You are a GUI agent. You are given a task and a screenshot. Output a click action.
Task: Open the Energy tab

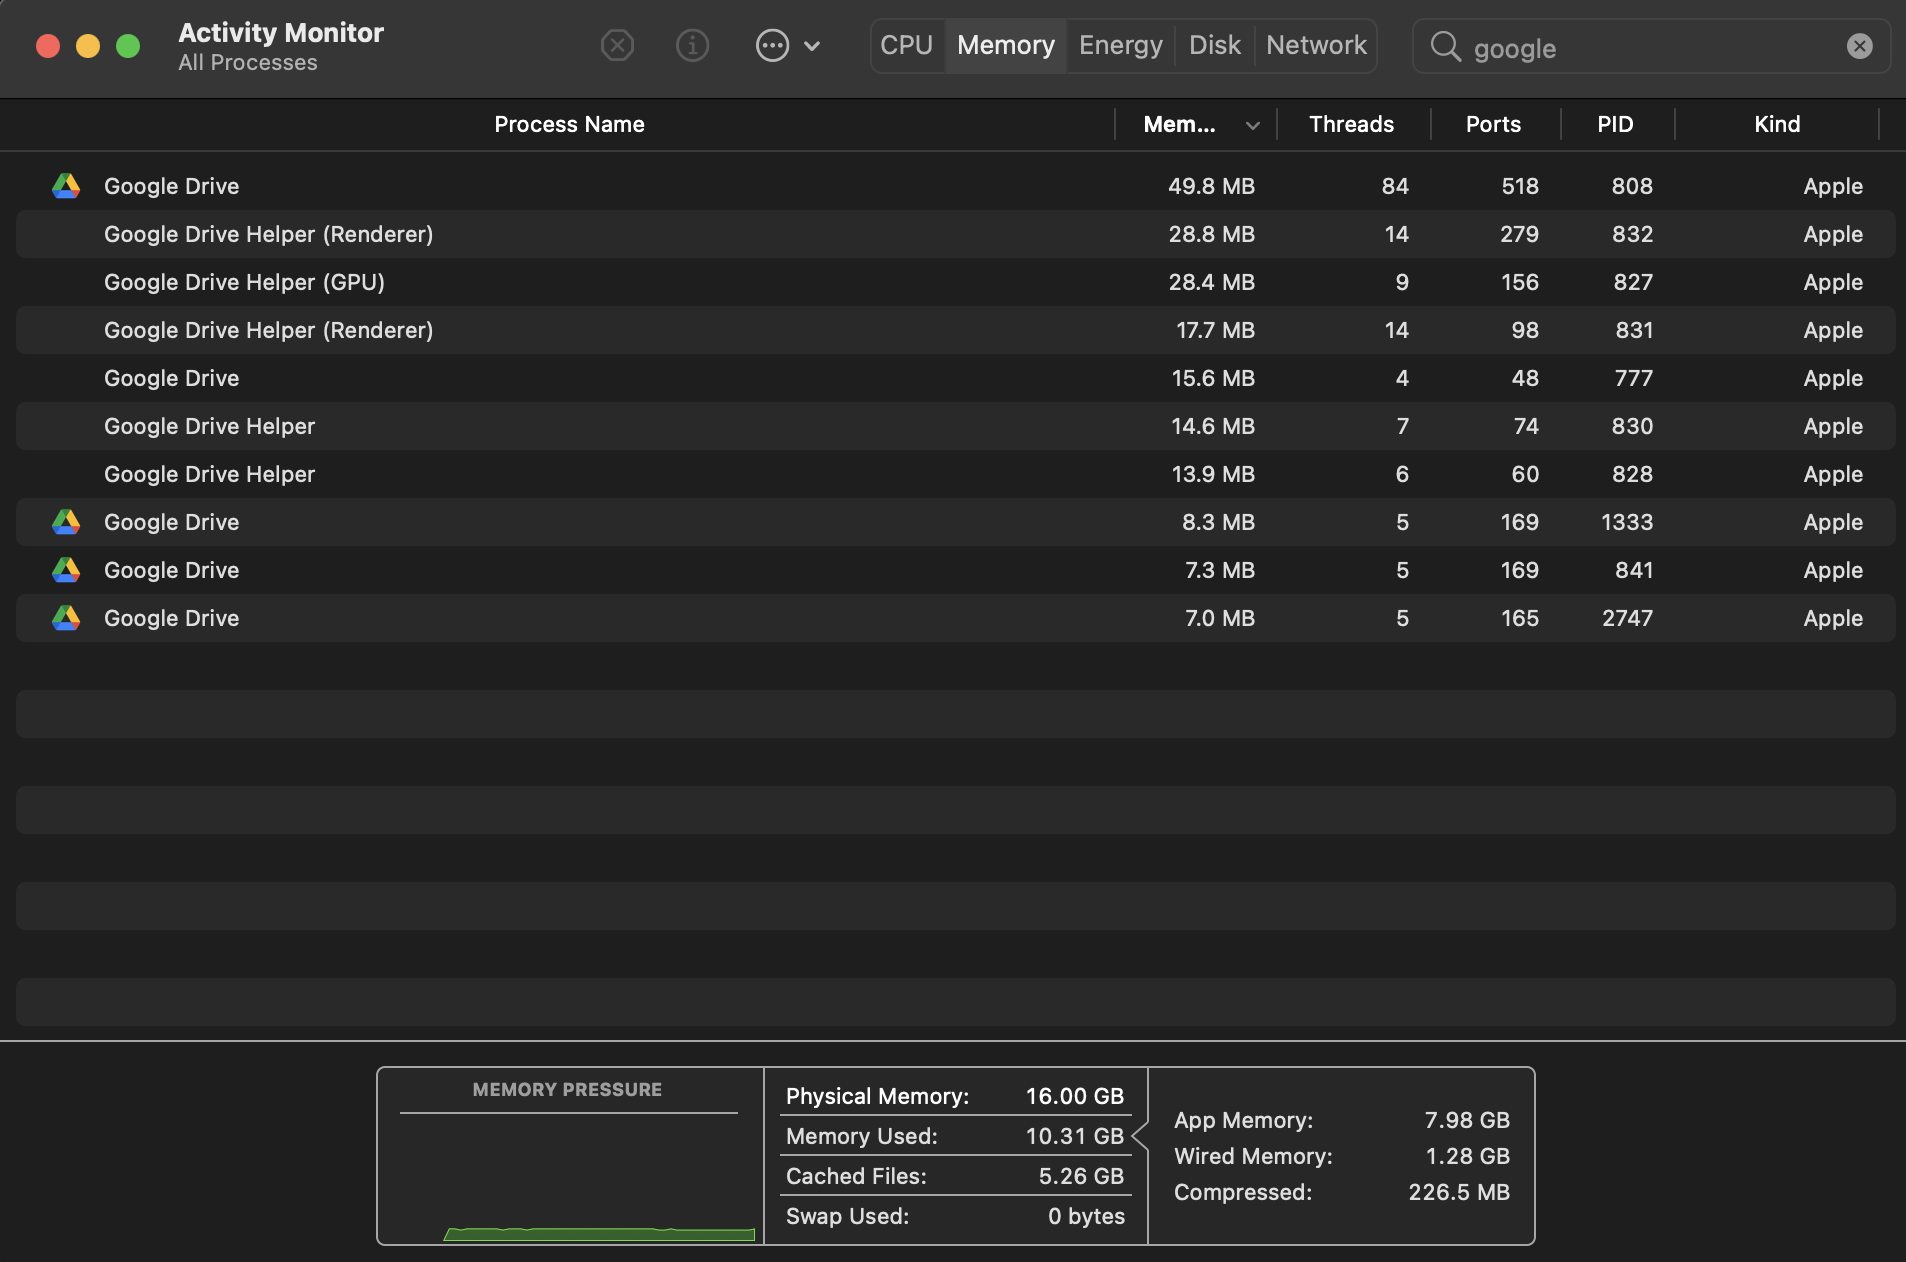click(x=1121, y=46)
